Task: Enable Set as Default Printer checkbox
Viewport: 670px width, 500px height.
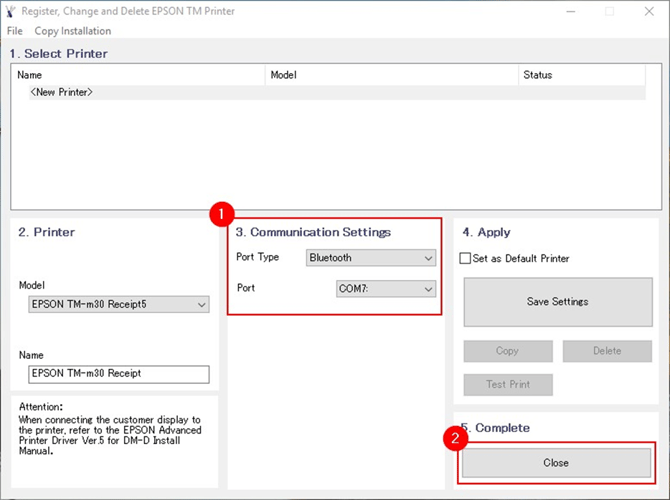Action: (x=465, y=258)
